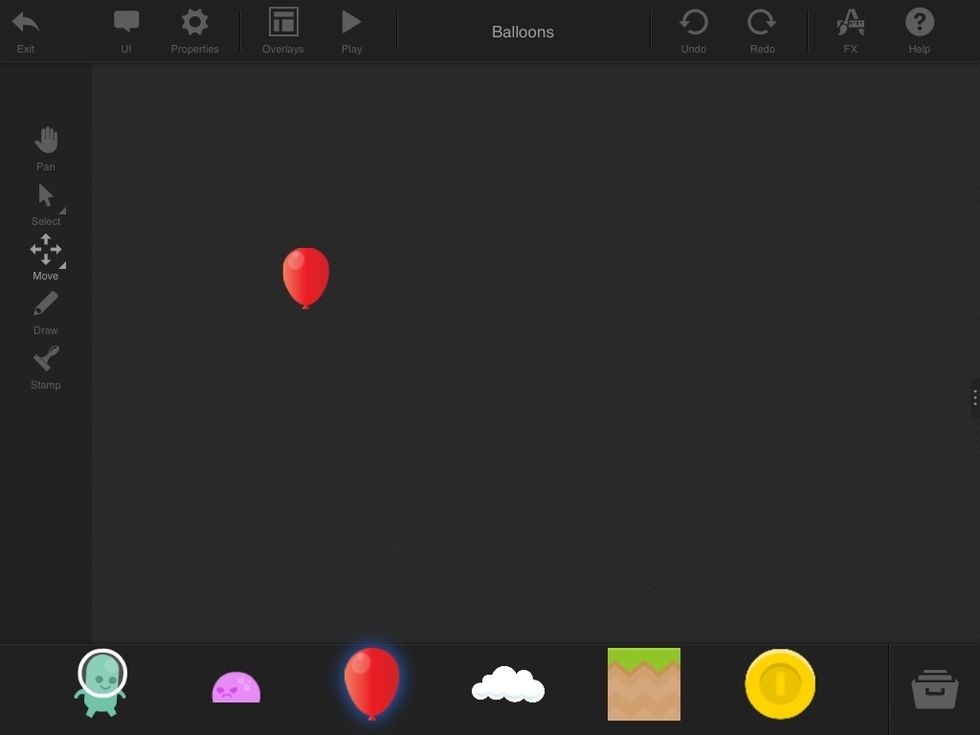The height and width of the screenshot is (735, 980).
Task: Expand the right-edge drawer handle
Action: (x=975, y=397)
